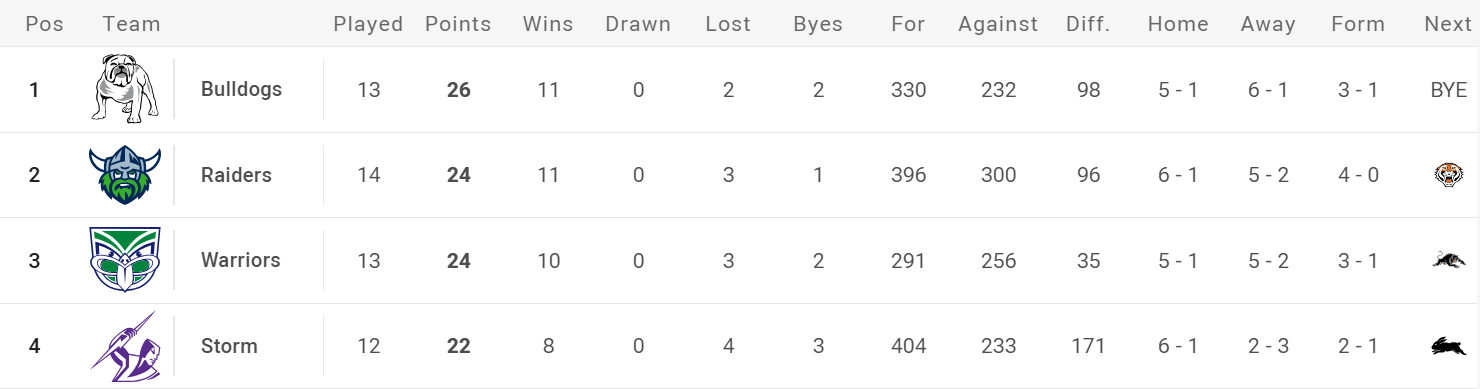Open the Panthers next-opponent logo in Warriors row
This screenshot has width=1480, height=389.
[x=1447, y=260]
